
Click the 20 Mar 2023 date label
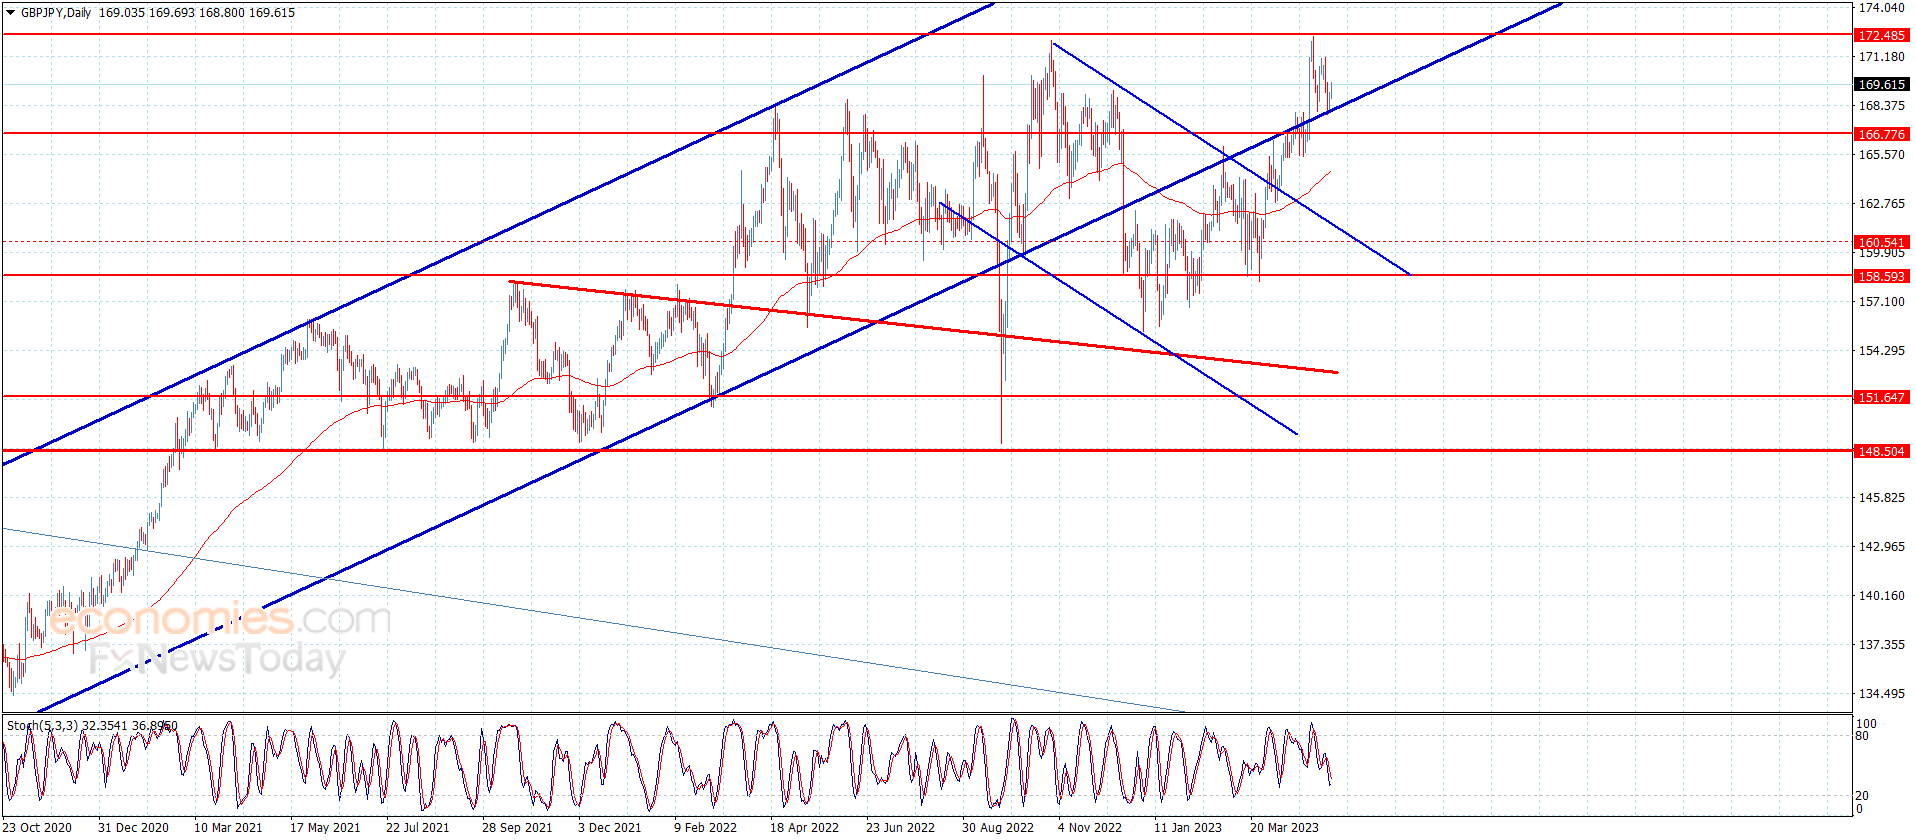click(1284, 827)
